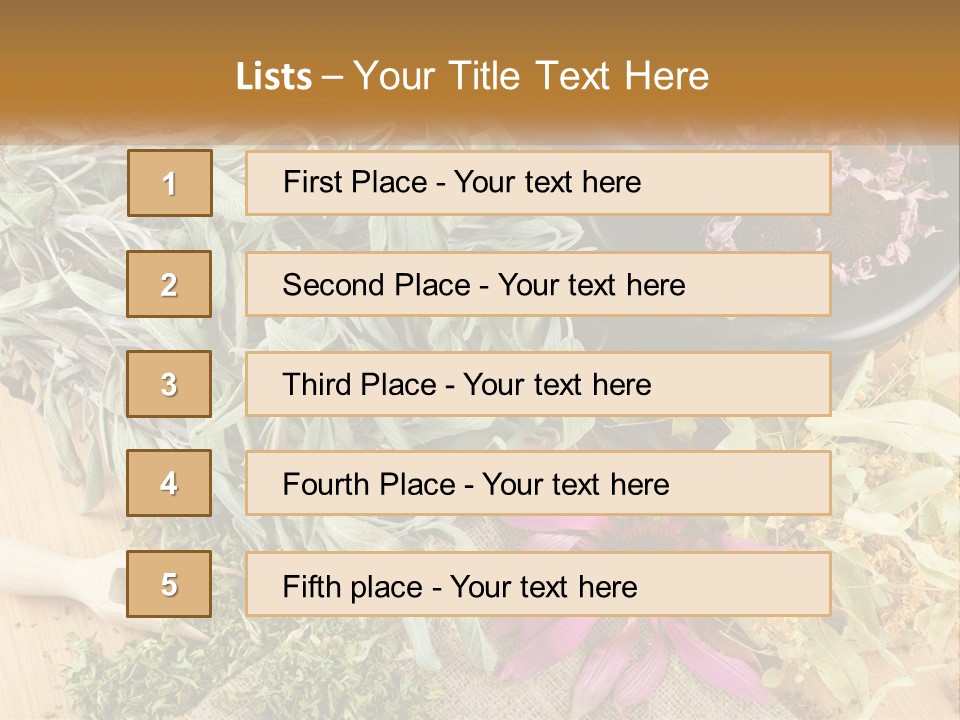Click the words 'Second Place' in the list
960x720 pixels.
point(377,285)
